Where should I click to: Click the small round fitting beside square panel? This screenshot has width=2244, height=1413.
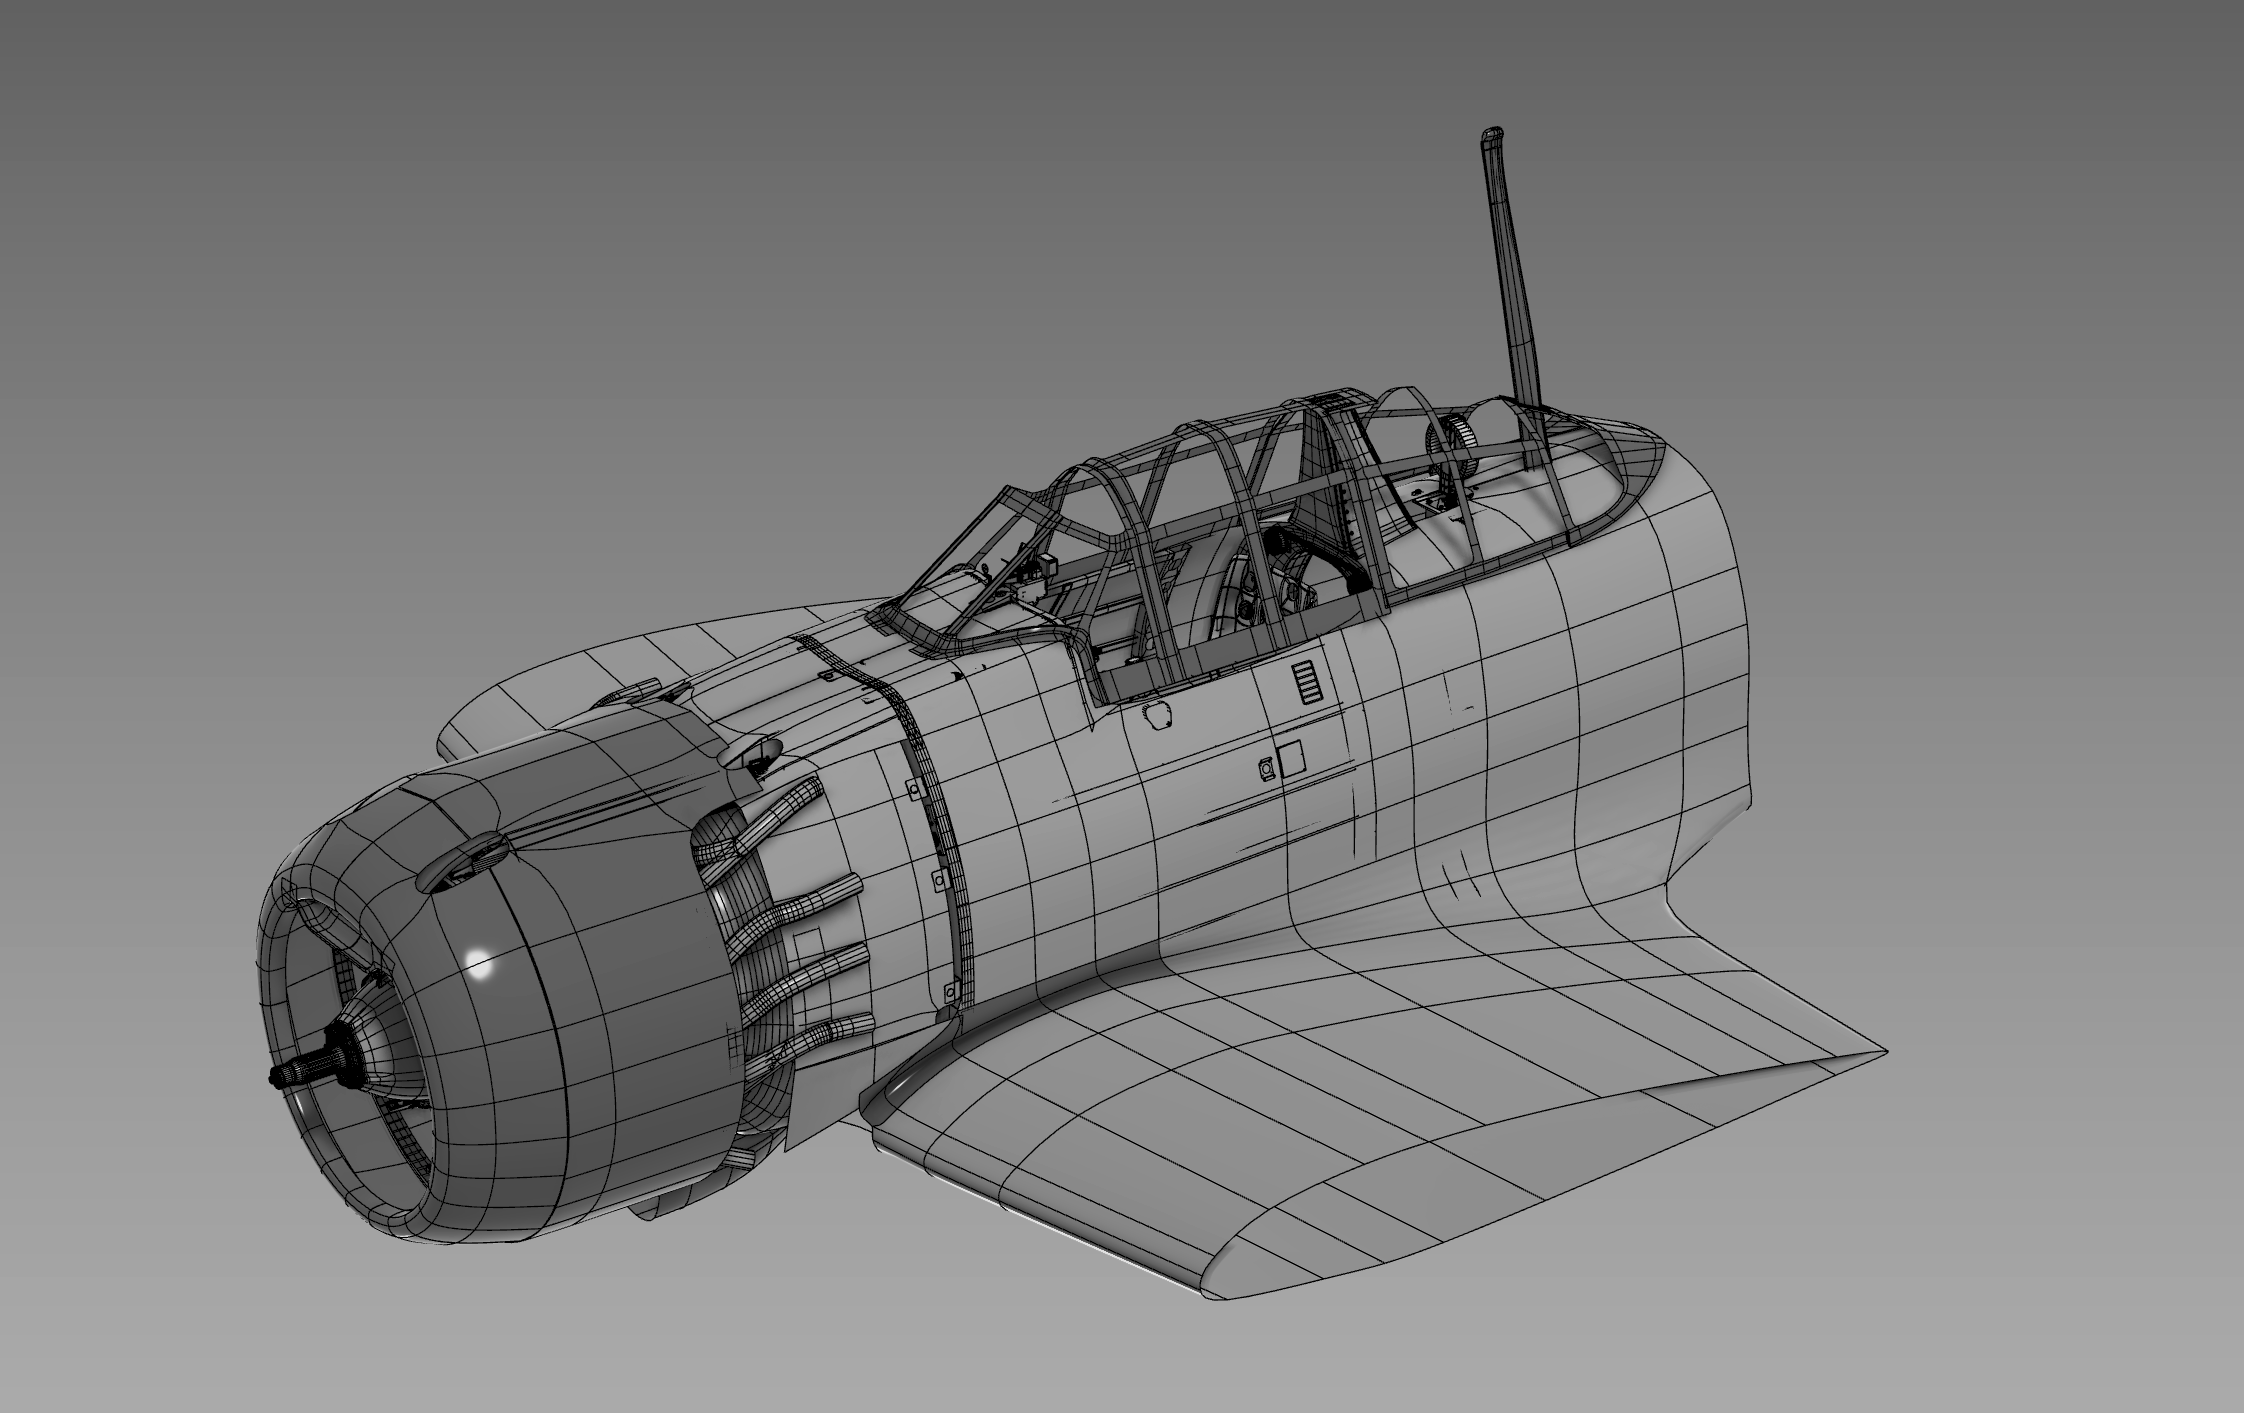coord(1267,767)
